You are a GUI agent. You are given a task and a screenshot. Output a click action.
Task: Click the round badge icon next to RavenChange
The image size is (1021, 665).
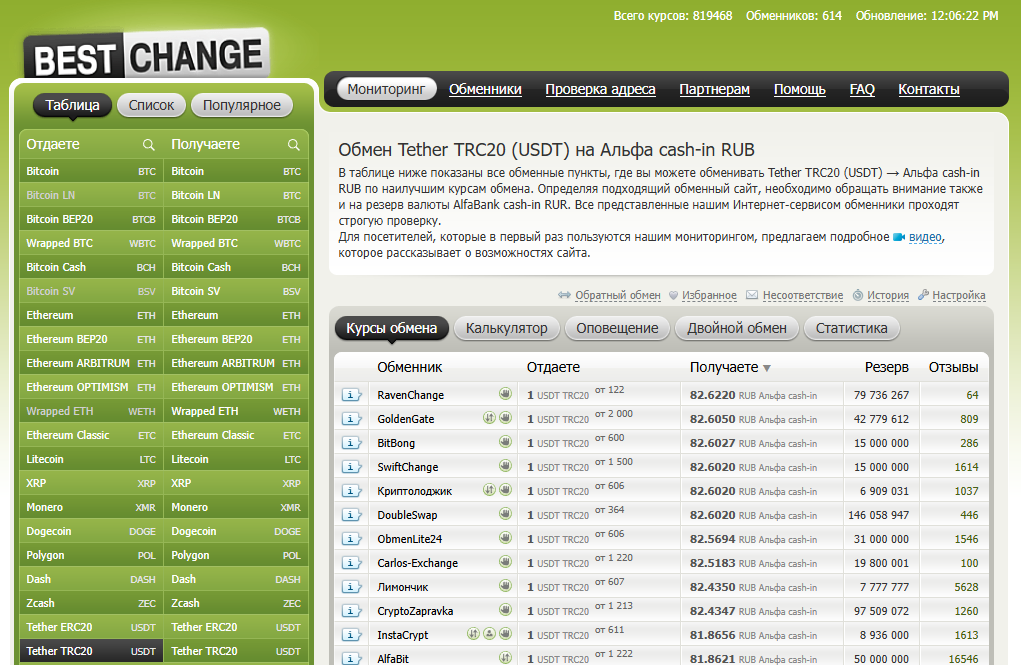[505, 393]
